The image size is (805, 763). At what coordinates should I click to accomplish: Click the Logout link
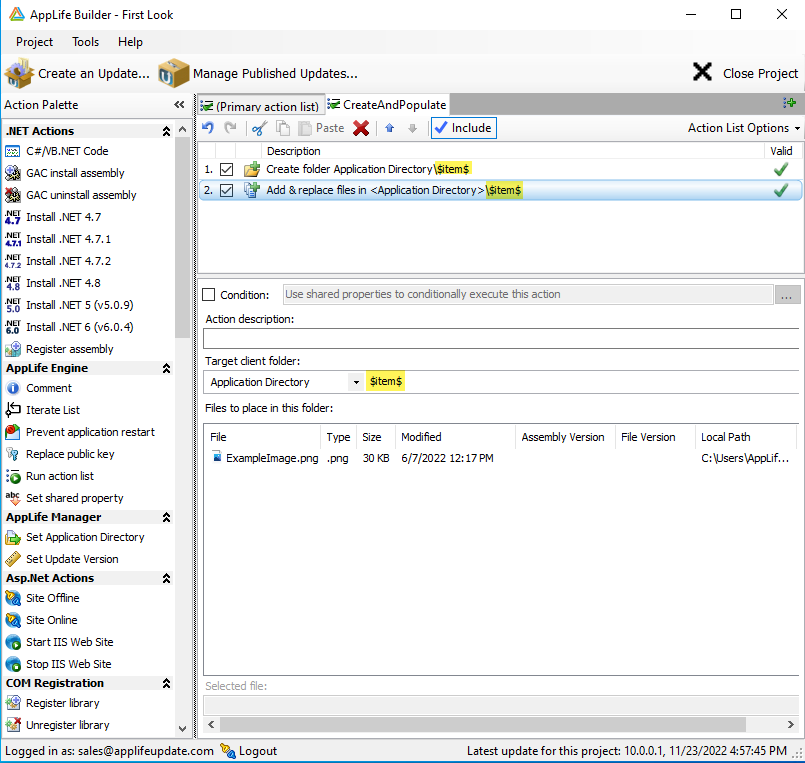[x=249, y=751]
